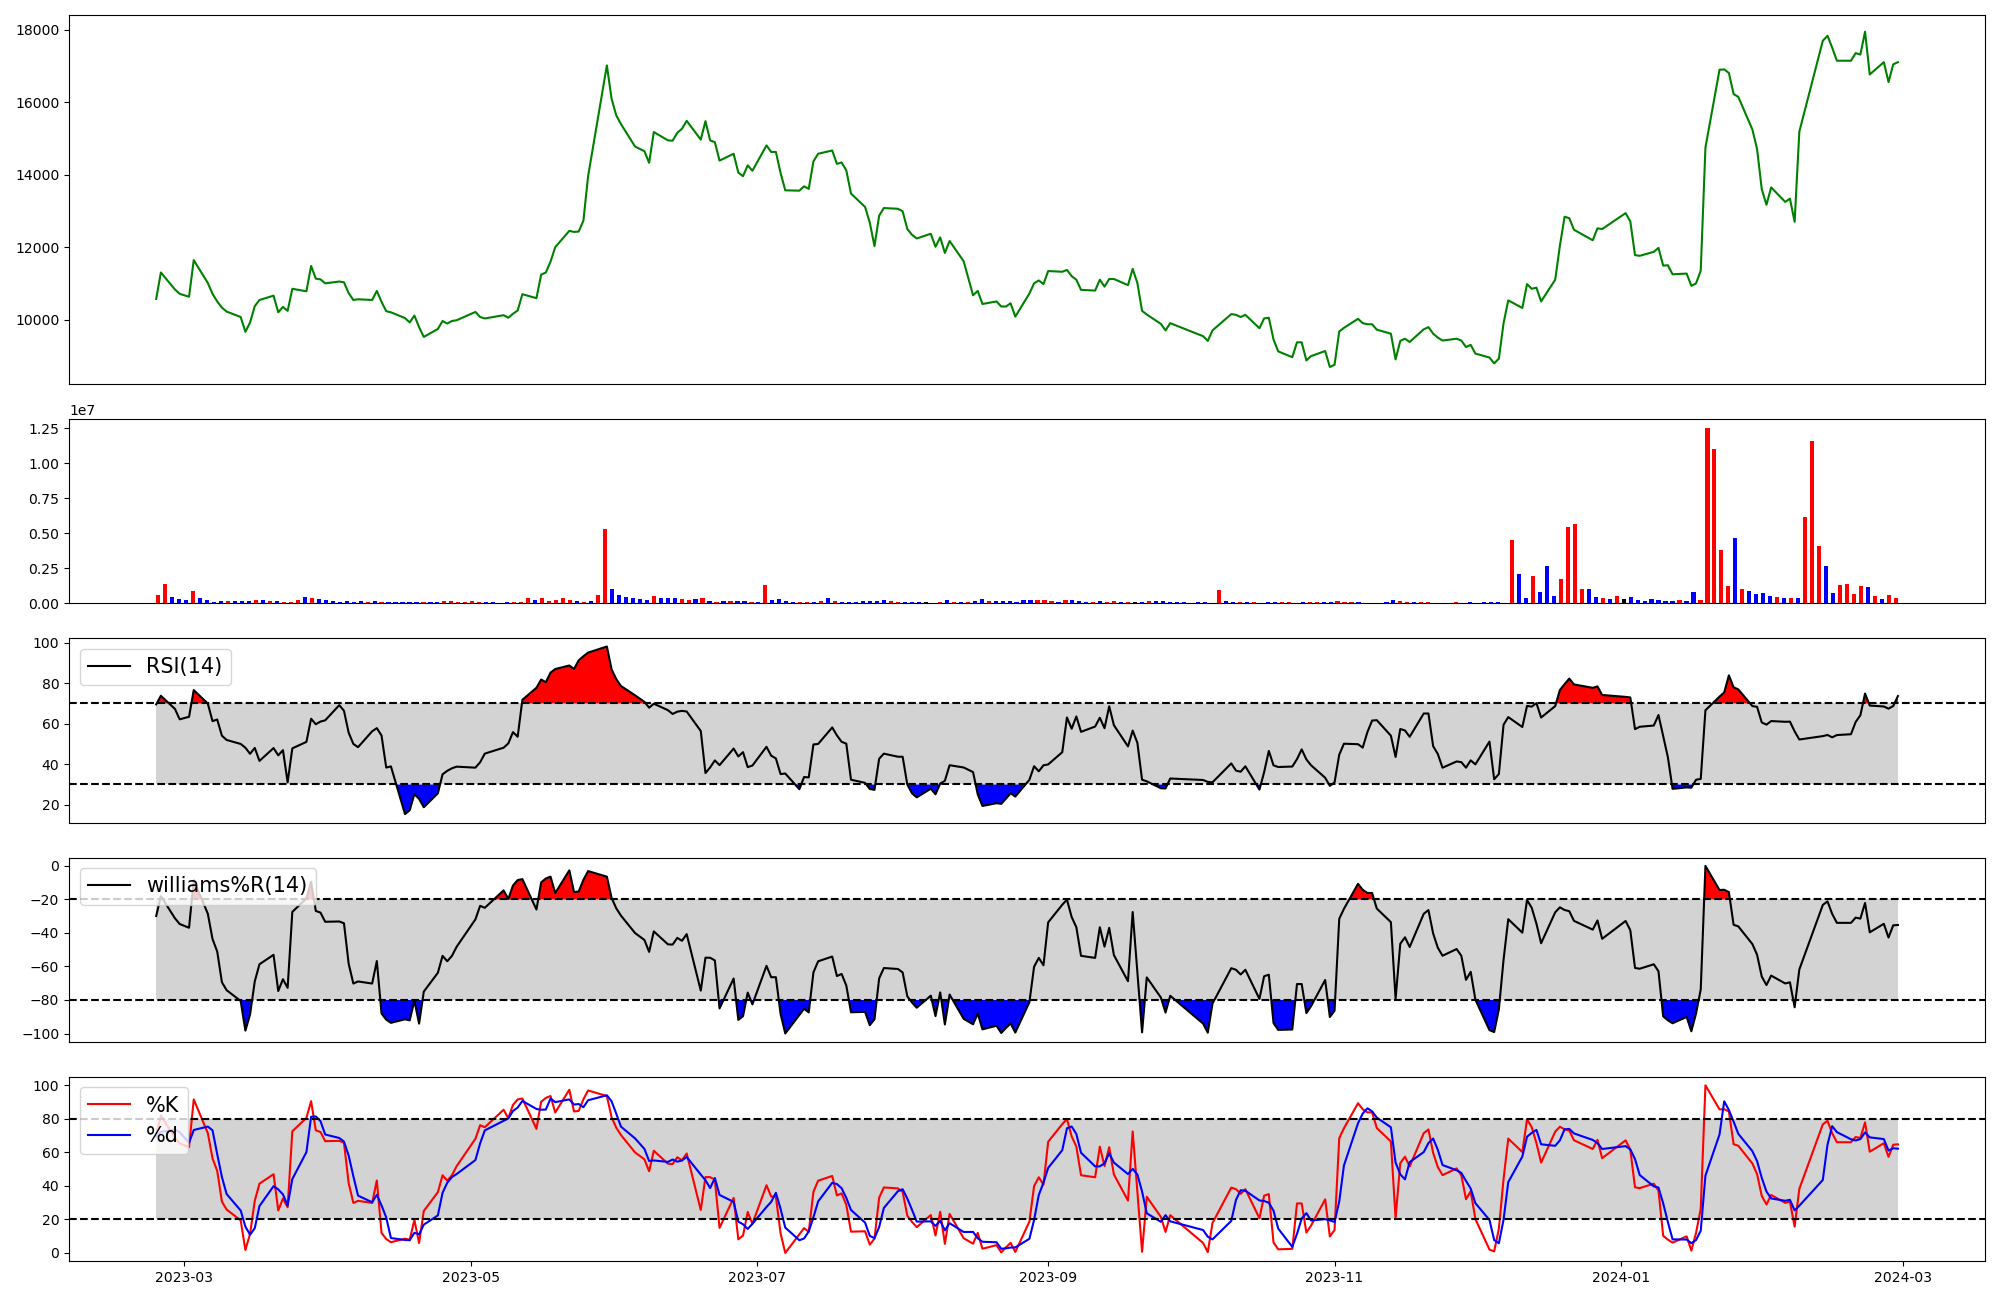Click the 18000 price axis label

point(38,31)
